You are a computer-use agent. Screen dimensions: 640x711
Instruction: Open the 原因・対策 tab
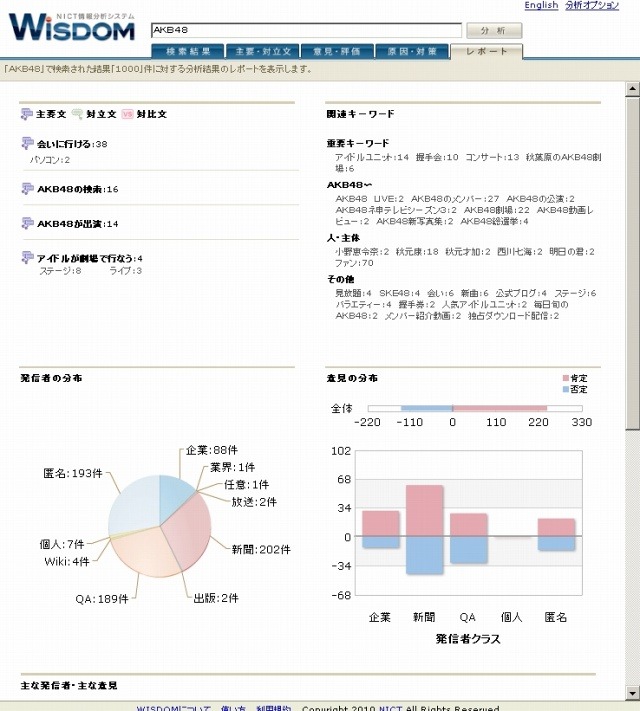click(412, 52)
